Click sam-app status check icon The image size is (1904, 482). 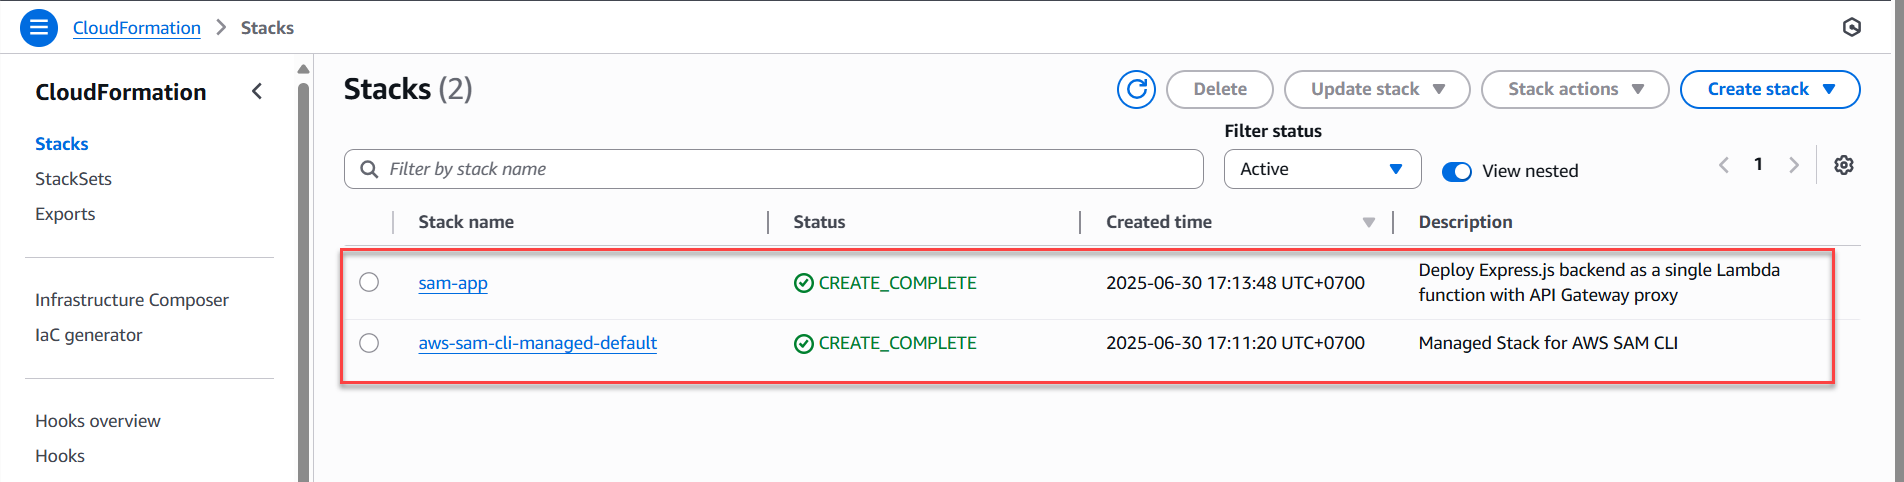803,283
